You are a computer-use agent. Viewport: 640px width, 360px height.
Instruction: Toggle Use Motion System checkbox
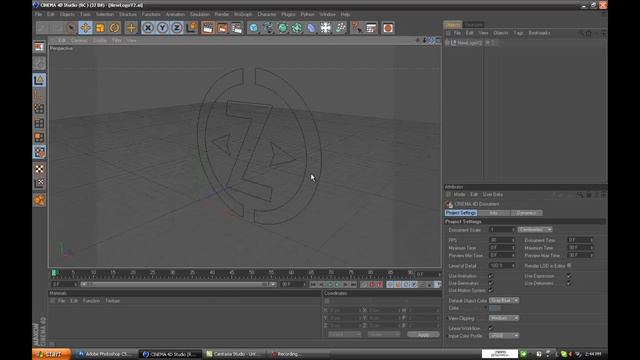pos(491,291)
